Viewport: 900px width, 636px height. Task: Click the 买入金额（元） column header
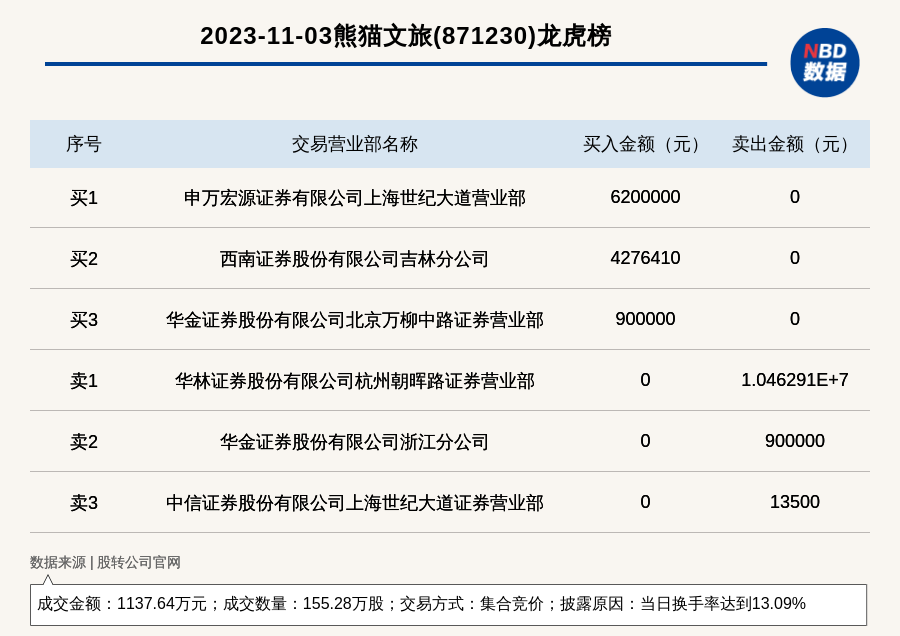tap(645, 144)
